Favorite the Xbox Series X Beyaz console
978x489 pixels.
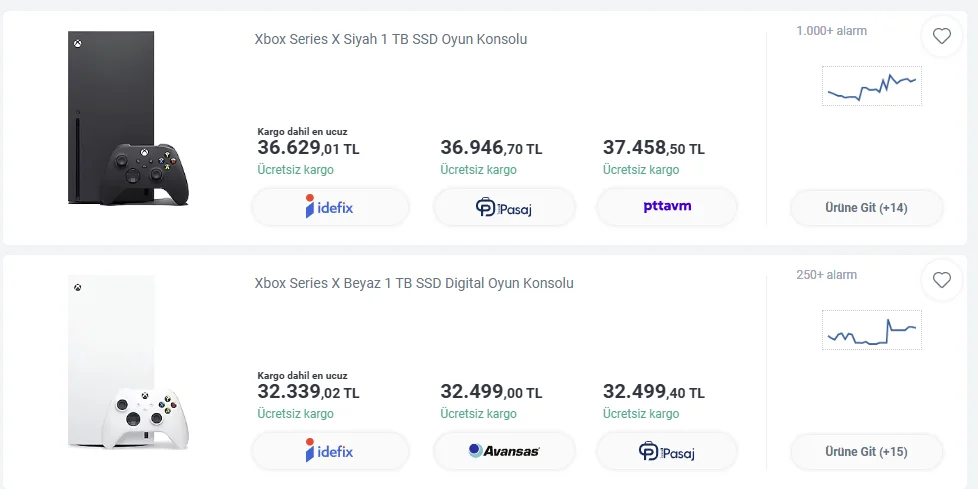[x=941, y=281]
